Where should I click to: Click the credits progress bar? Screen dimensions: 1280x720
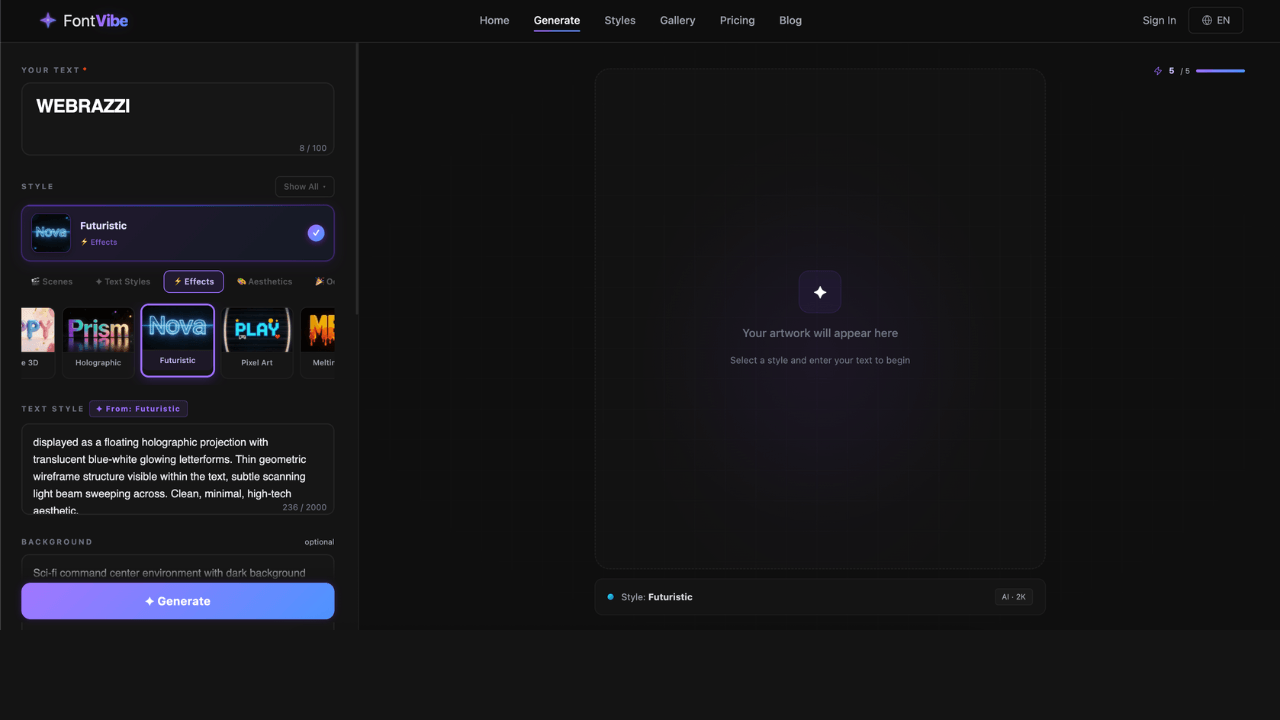(1220, 71)
